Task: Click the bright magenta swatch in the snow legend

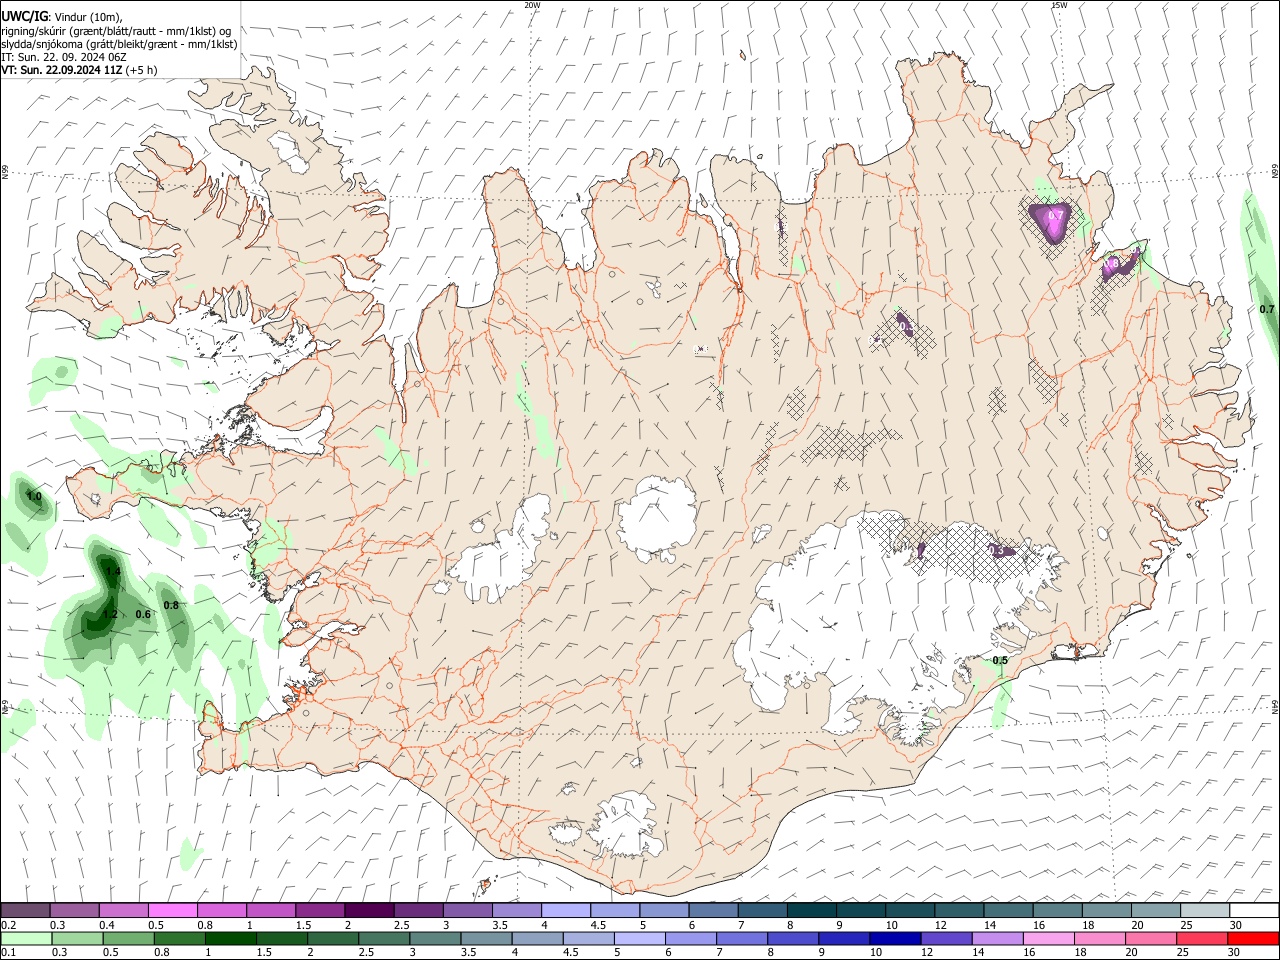Action: (x=172, y=911)
